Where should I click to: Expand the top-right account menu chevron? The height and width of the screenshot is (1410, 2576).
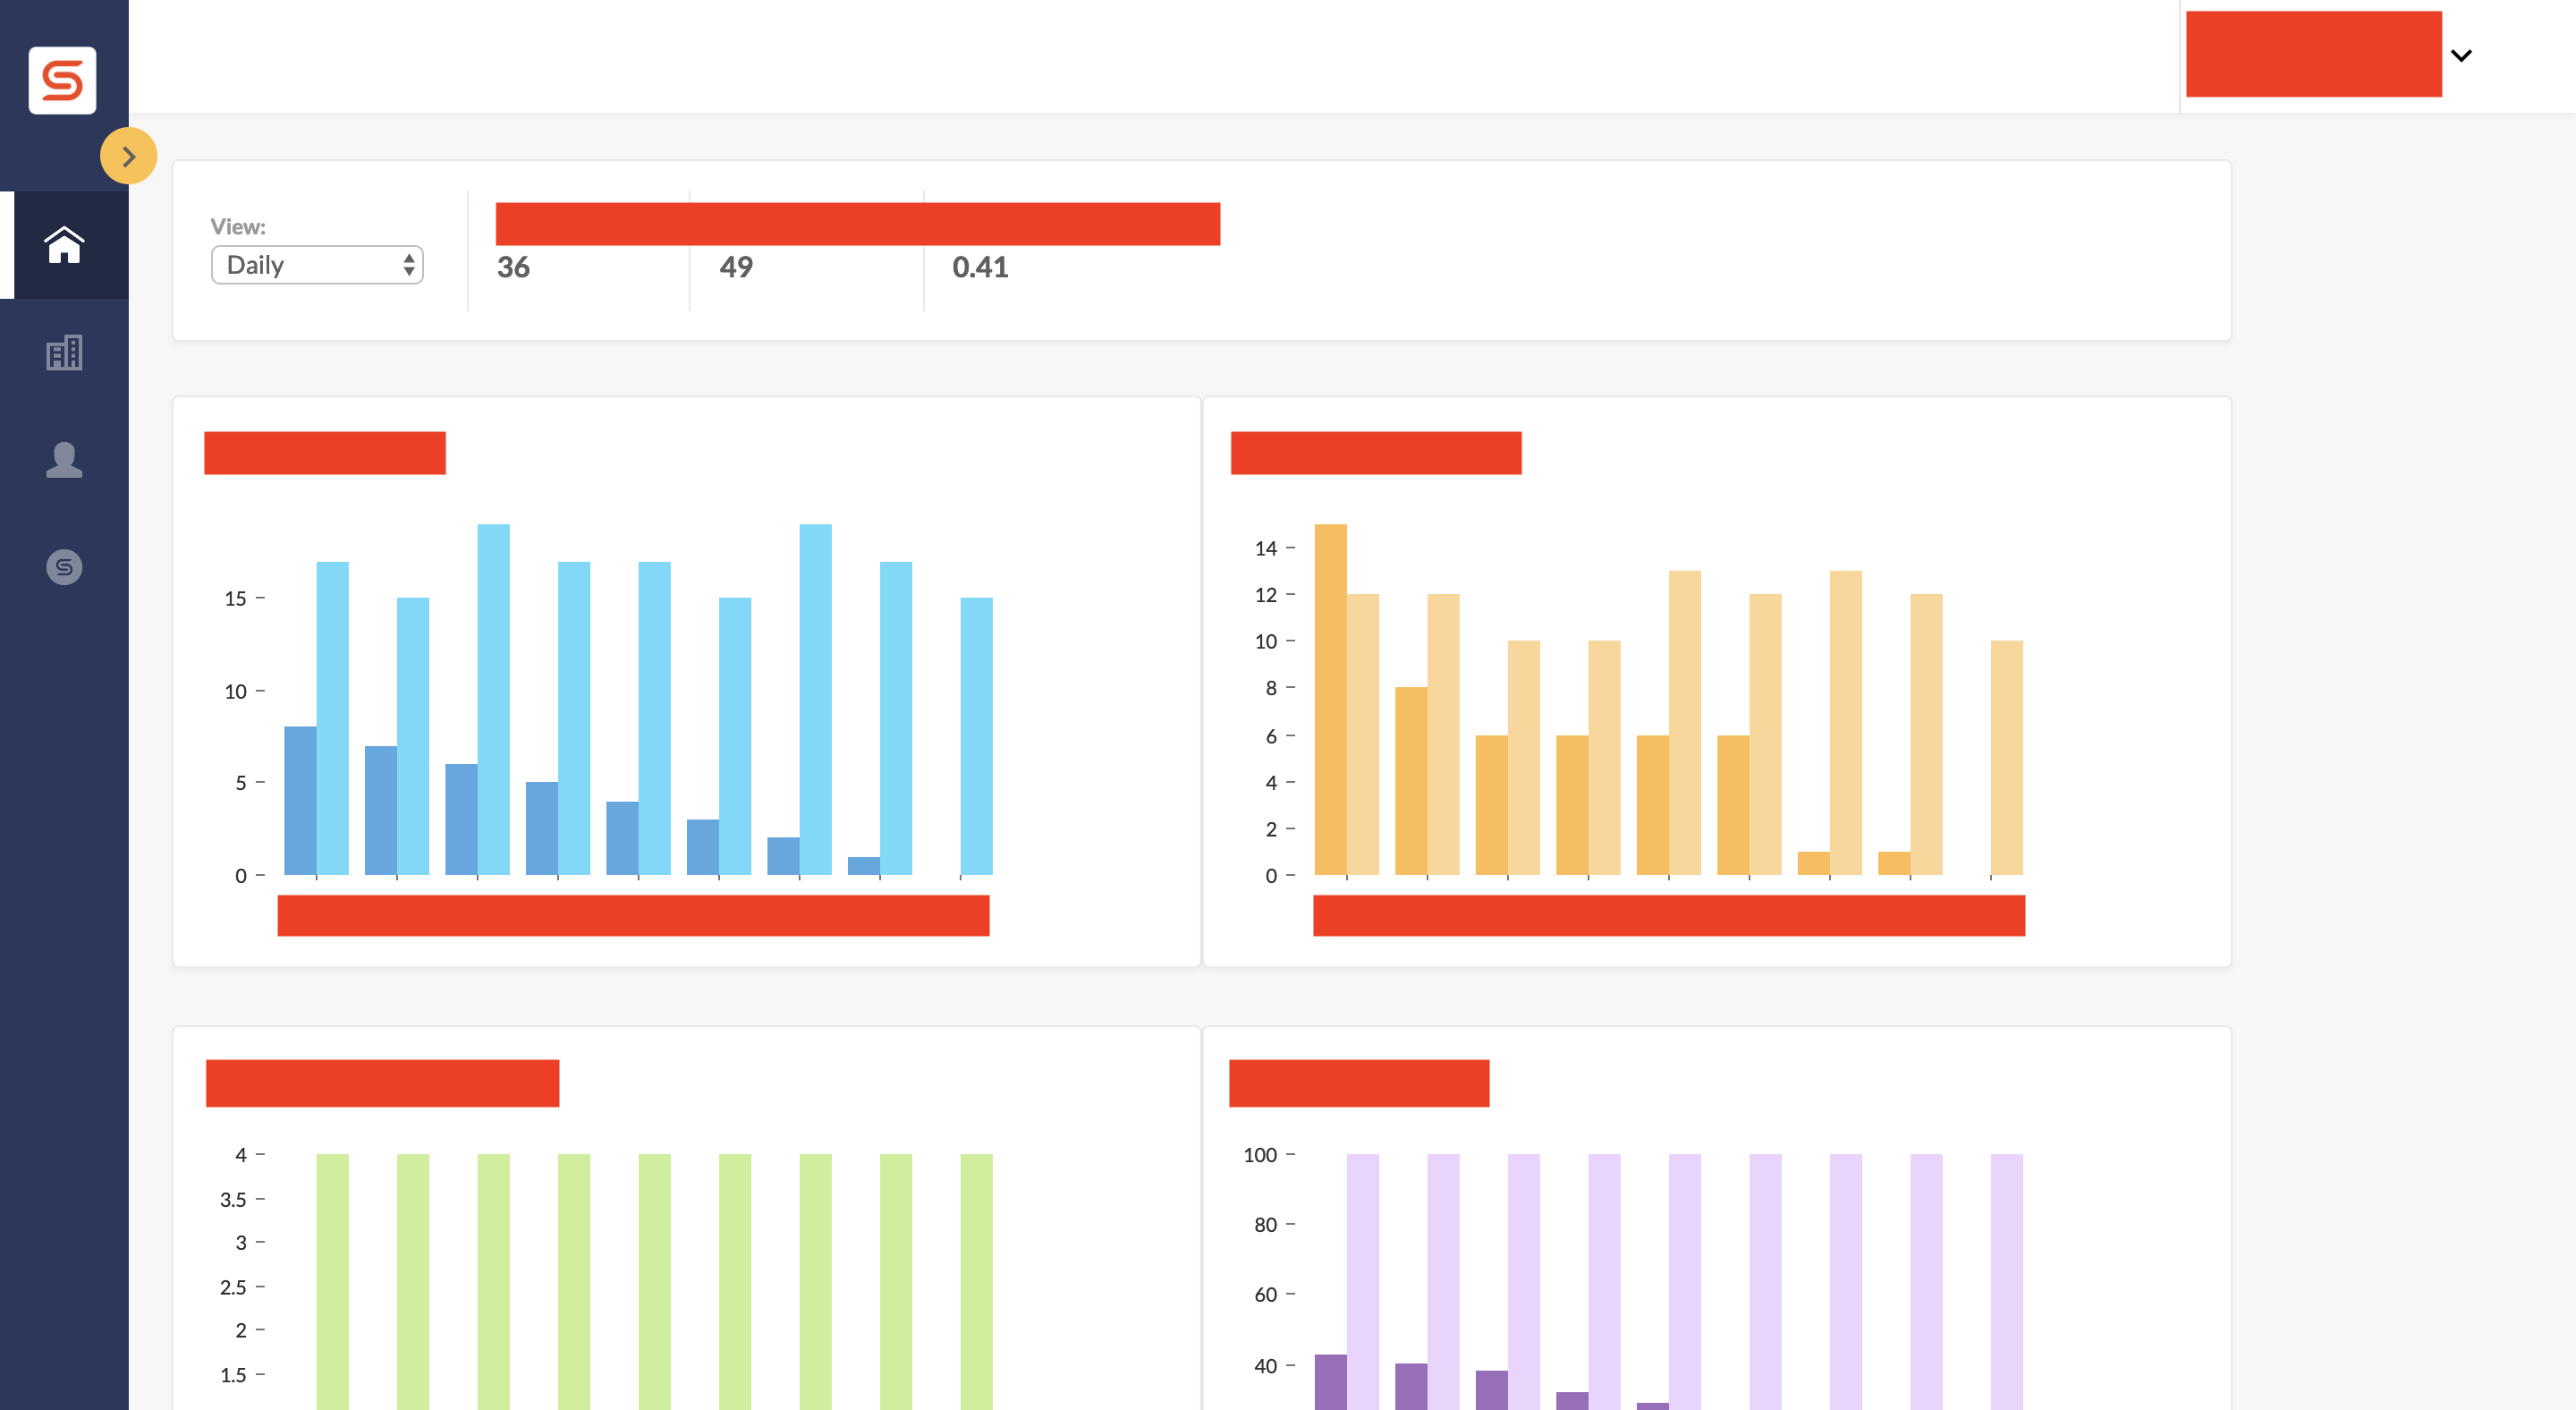(x=2461, y=56)
